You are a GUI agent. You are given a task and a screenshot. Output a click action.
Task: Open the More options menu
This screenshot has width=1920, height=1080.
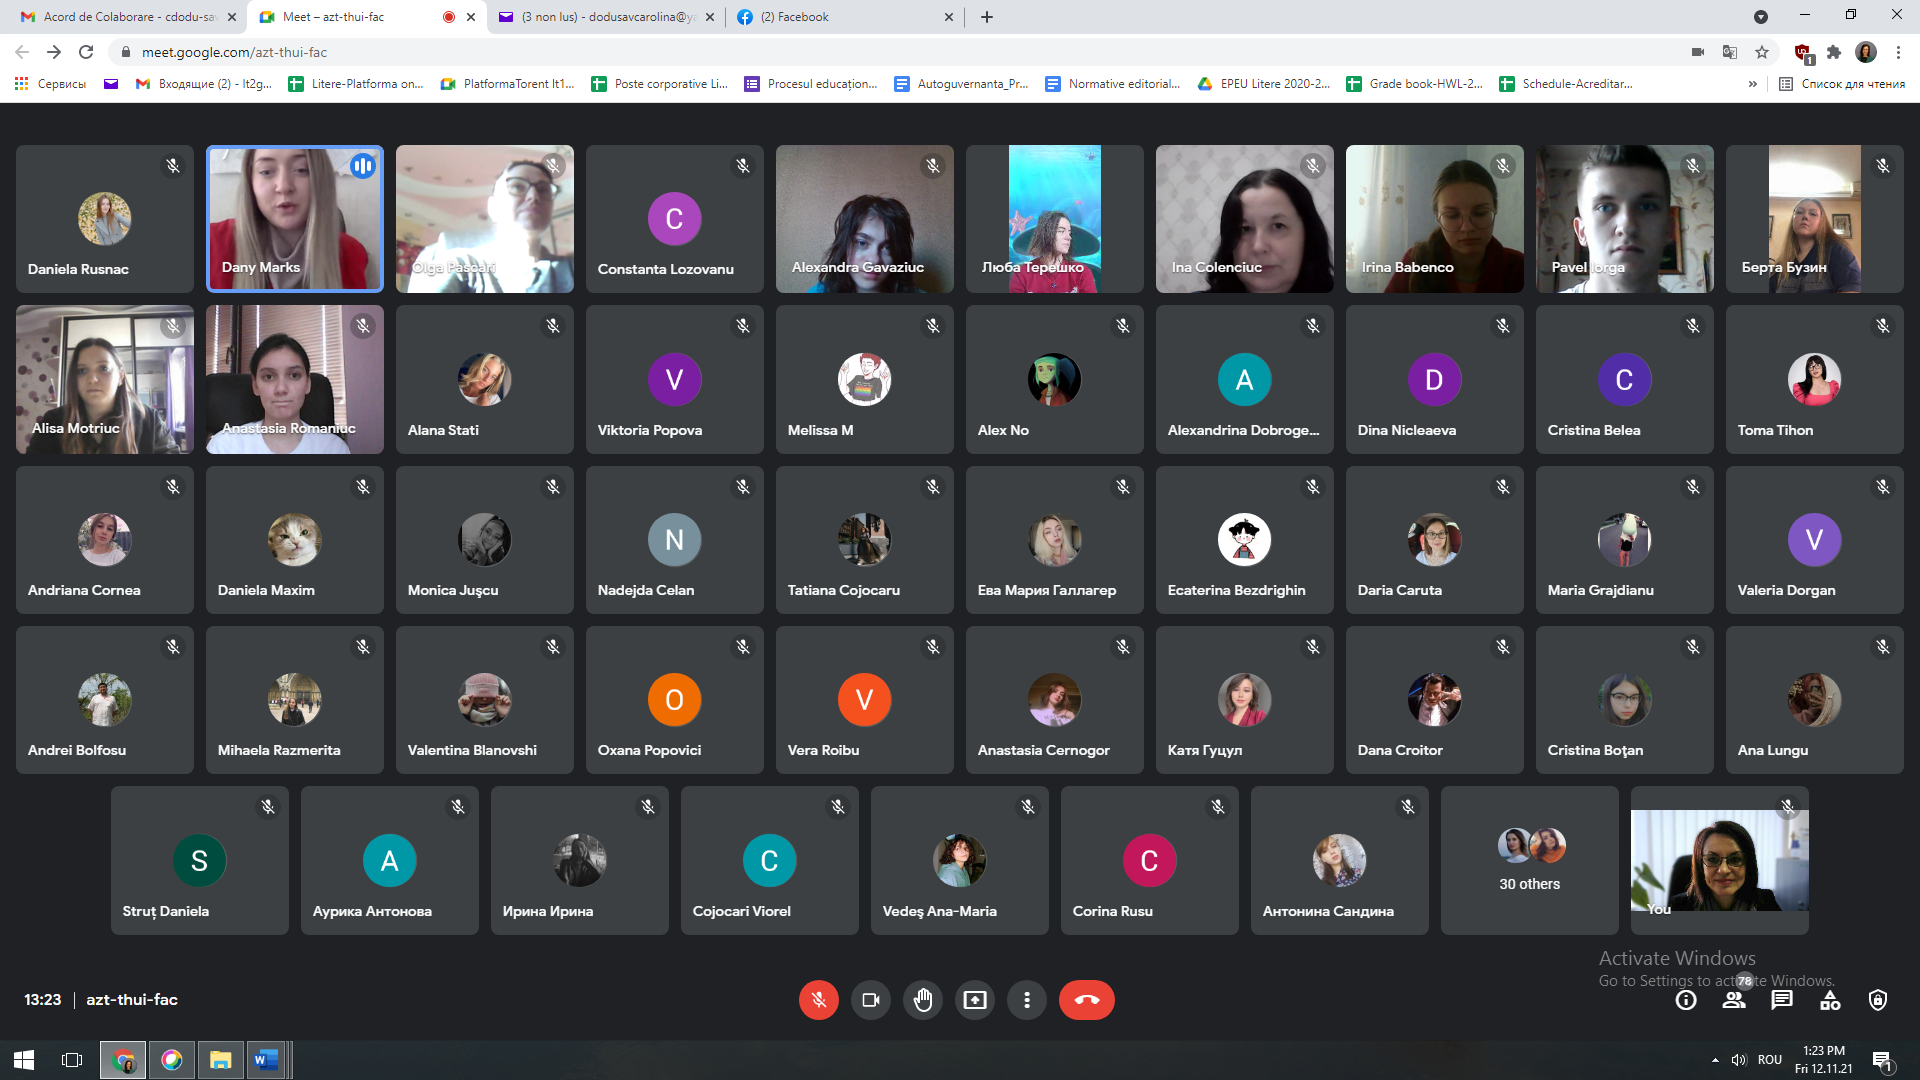[x=1027, y=998]
